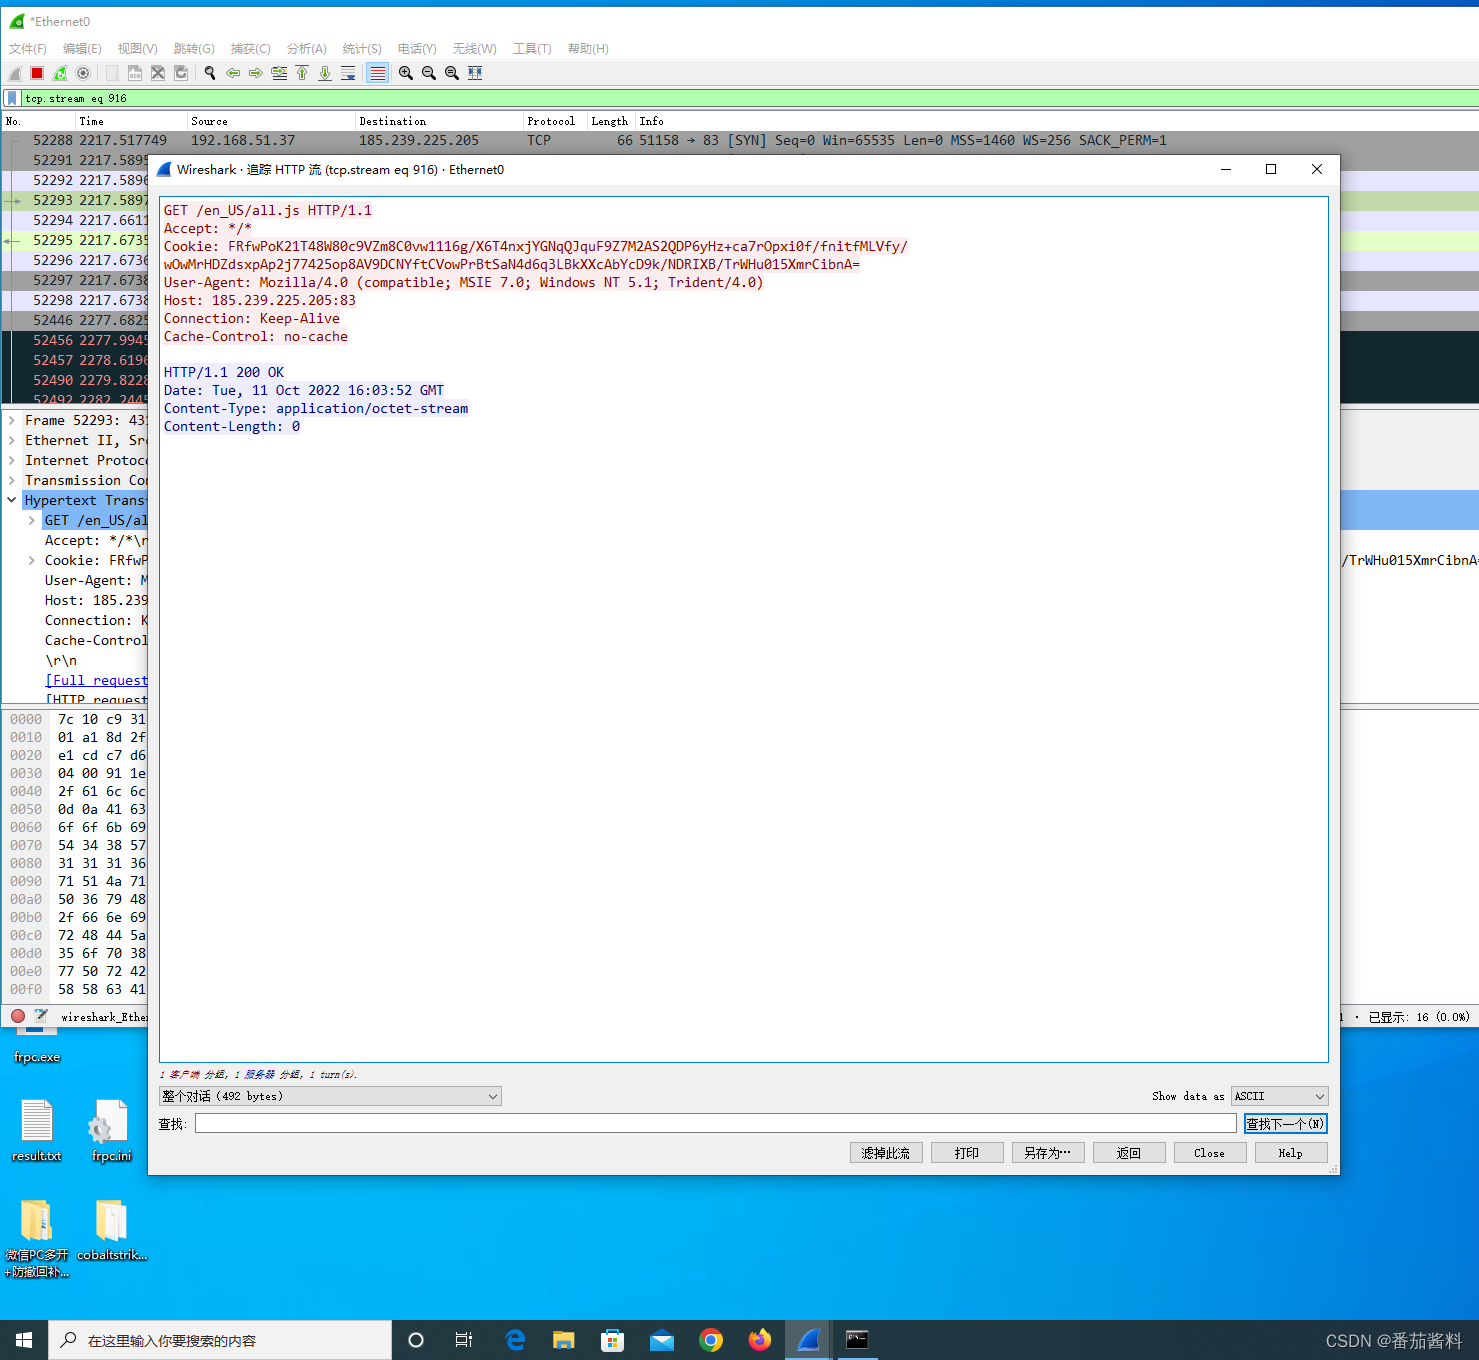Expand the Cookie header tree node
The height and width of the screenshot is (1360, 1479).
[x=32, y=560]
